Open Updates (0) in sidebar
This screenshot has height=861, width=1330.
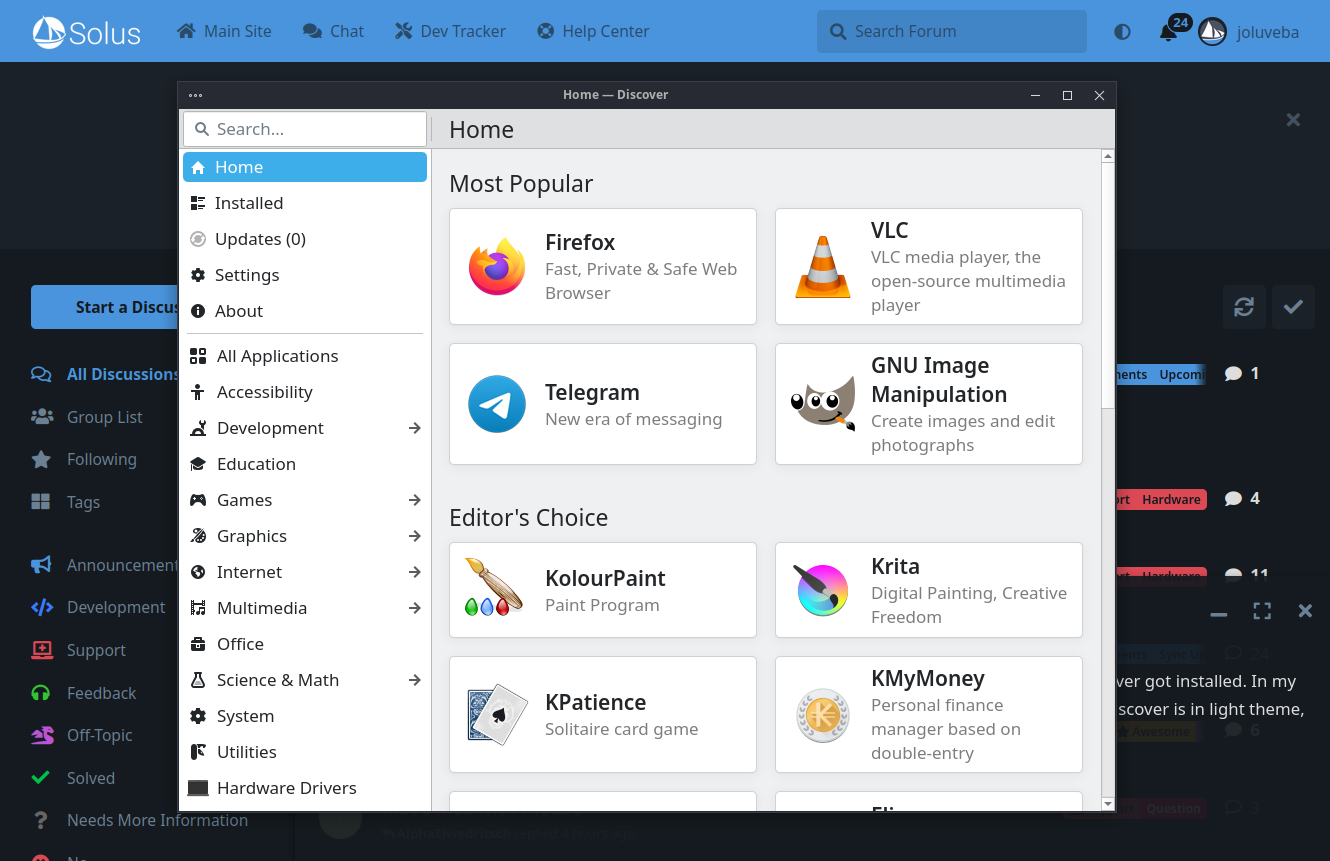pyautogui.click(x=260, y=239)
